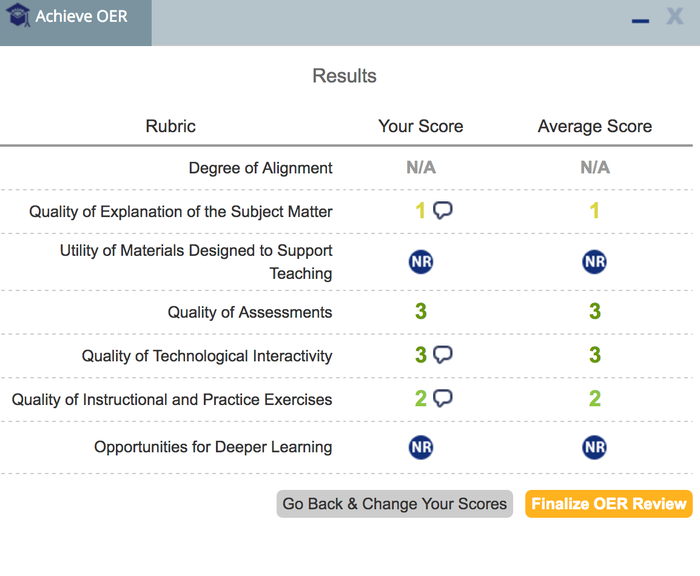Close the Achieve OER panel

(675, 17)
